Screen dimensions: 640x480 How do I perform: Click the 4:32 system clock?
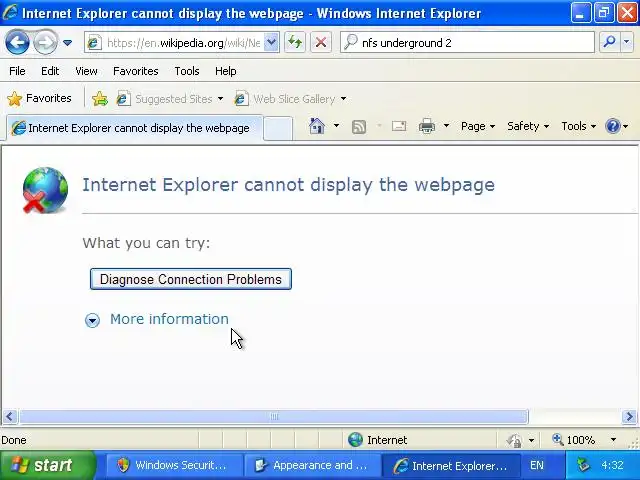[x=612, y=465]
